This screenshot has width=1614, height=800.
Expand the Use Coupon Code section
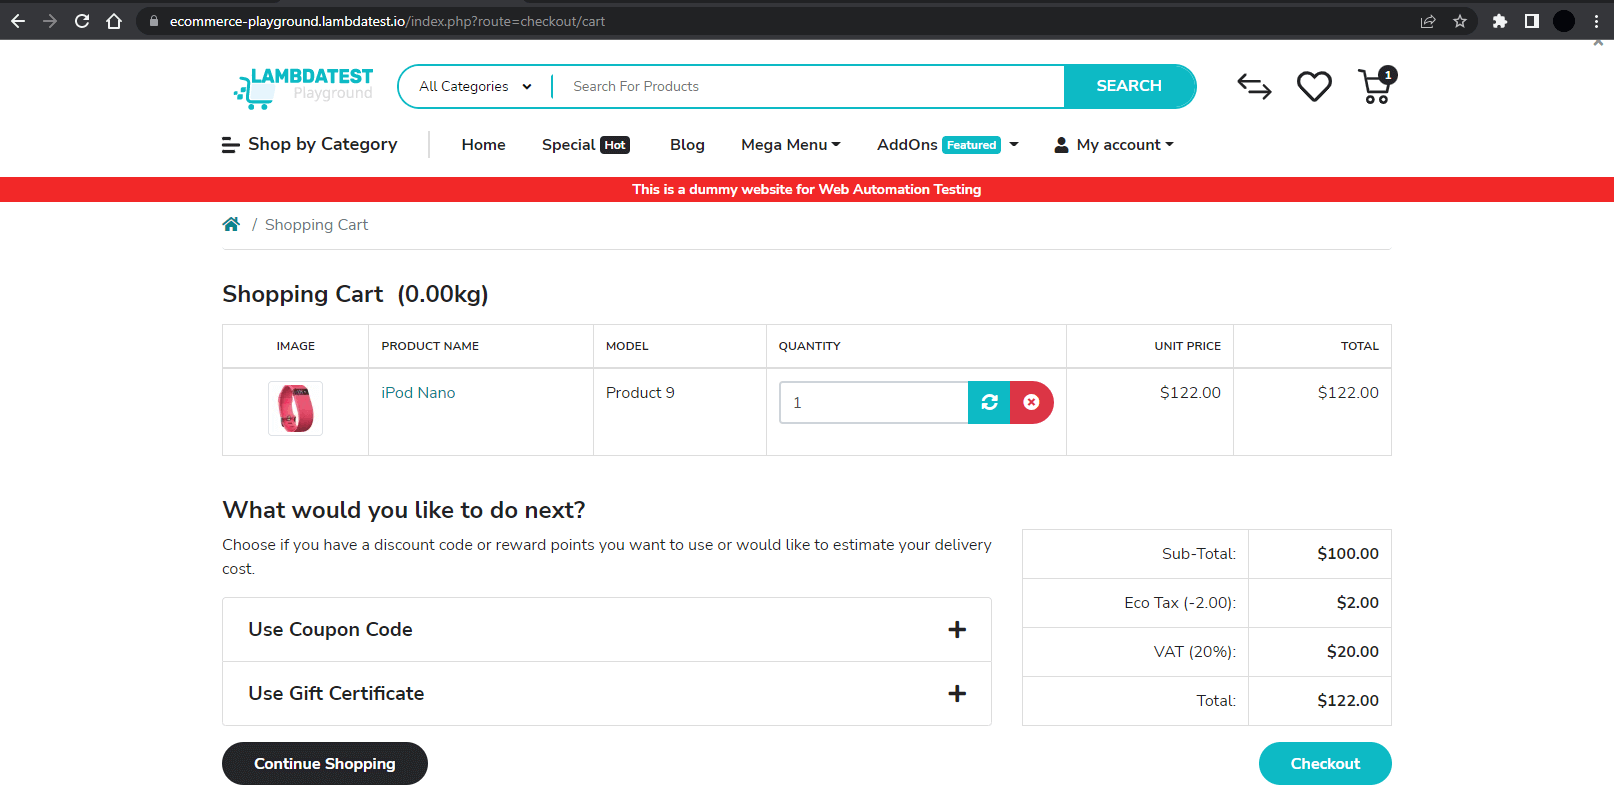[607, 630]
